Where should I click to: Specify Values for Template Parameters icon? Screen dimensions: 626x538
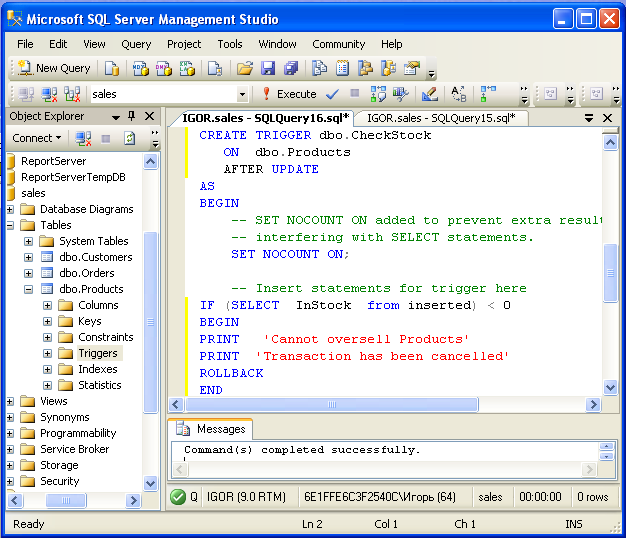click(x=458, y=94)
